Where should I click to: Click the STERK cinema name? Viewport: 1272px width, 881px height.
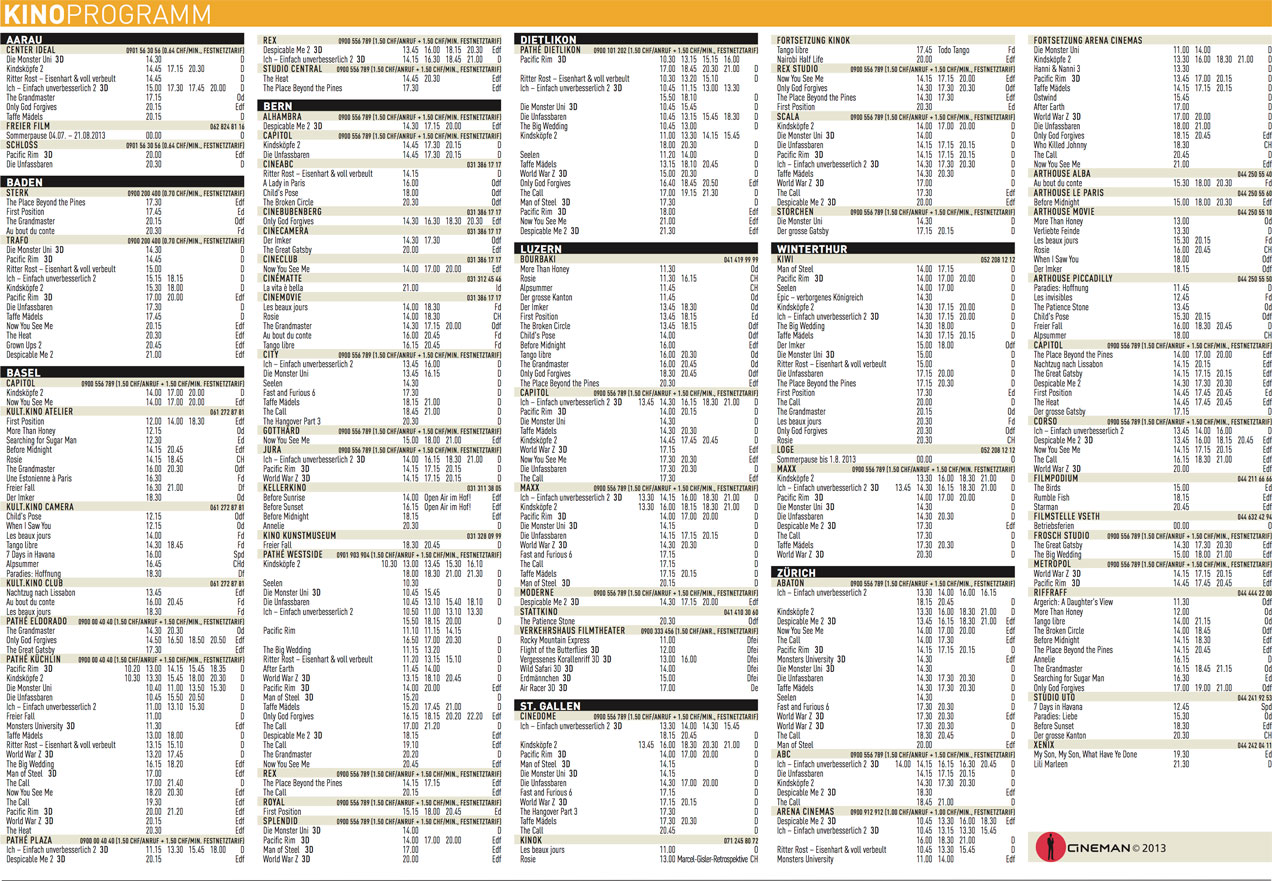[18, 192]
